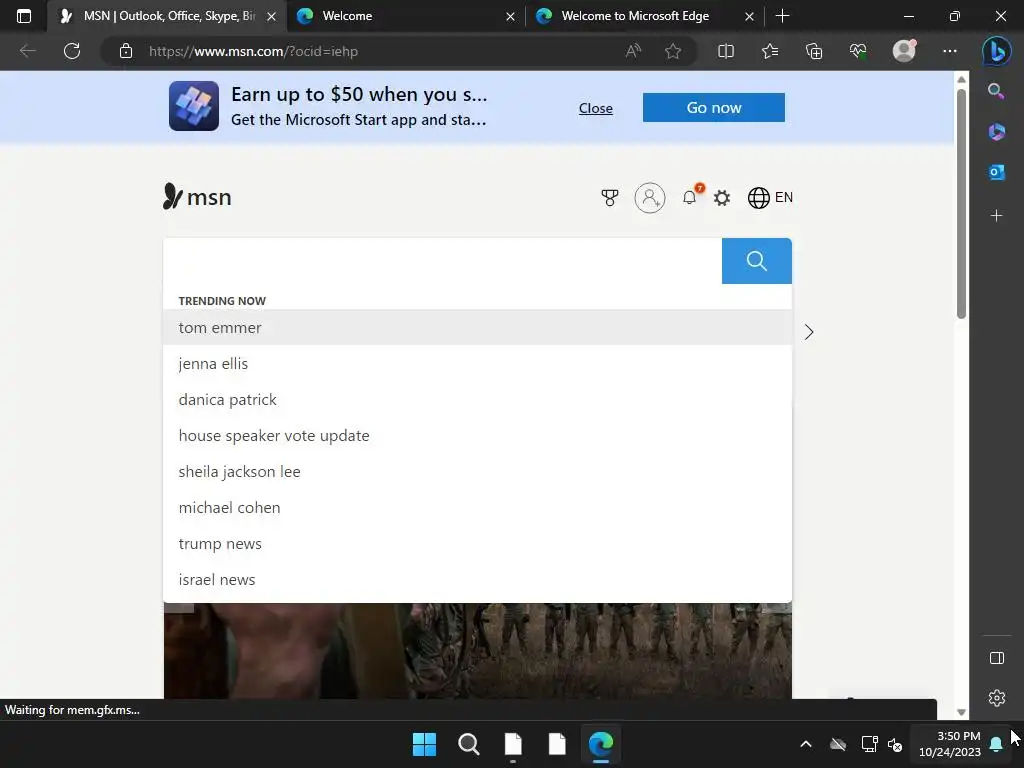The image size is (1024, 768).
Task: Add this page to favorites star
Action: [x=673, y=51]
